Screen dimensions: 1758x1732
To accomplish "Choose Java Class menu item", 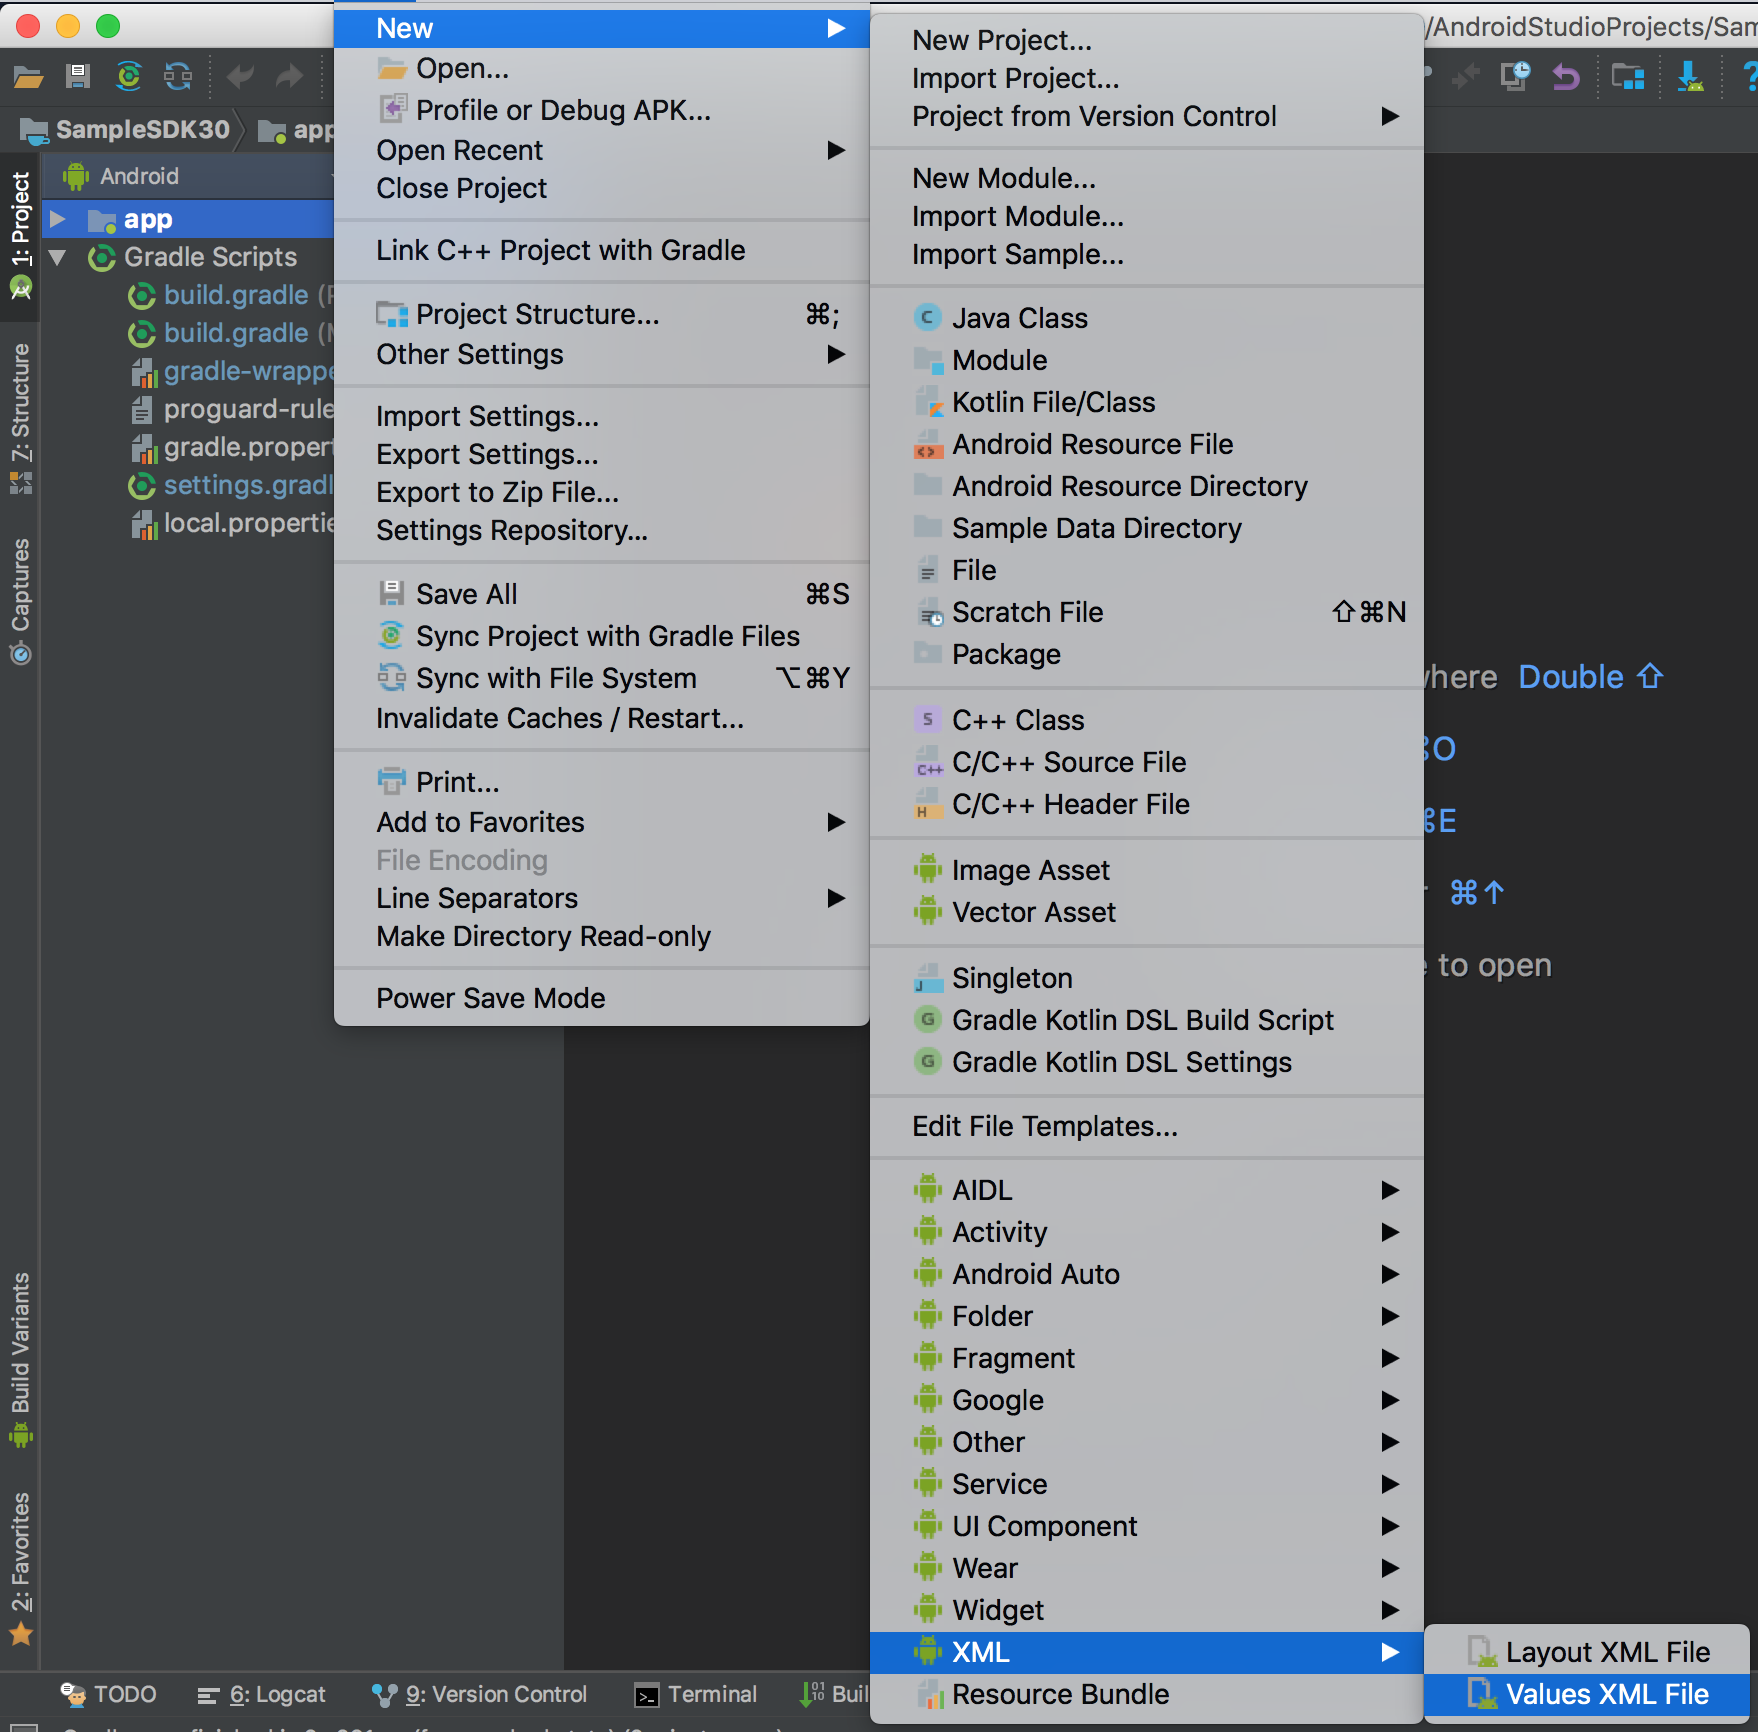I will [1147, 318].
